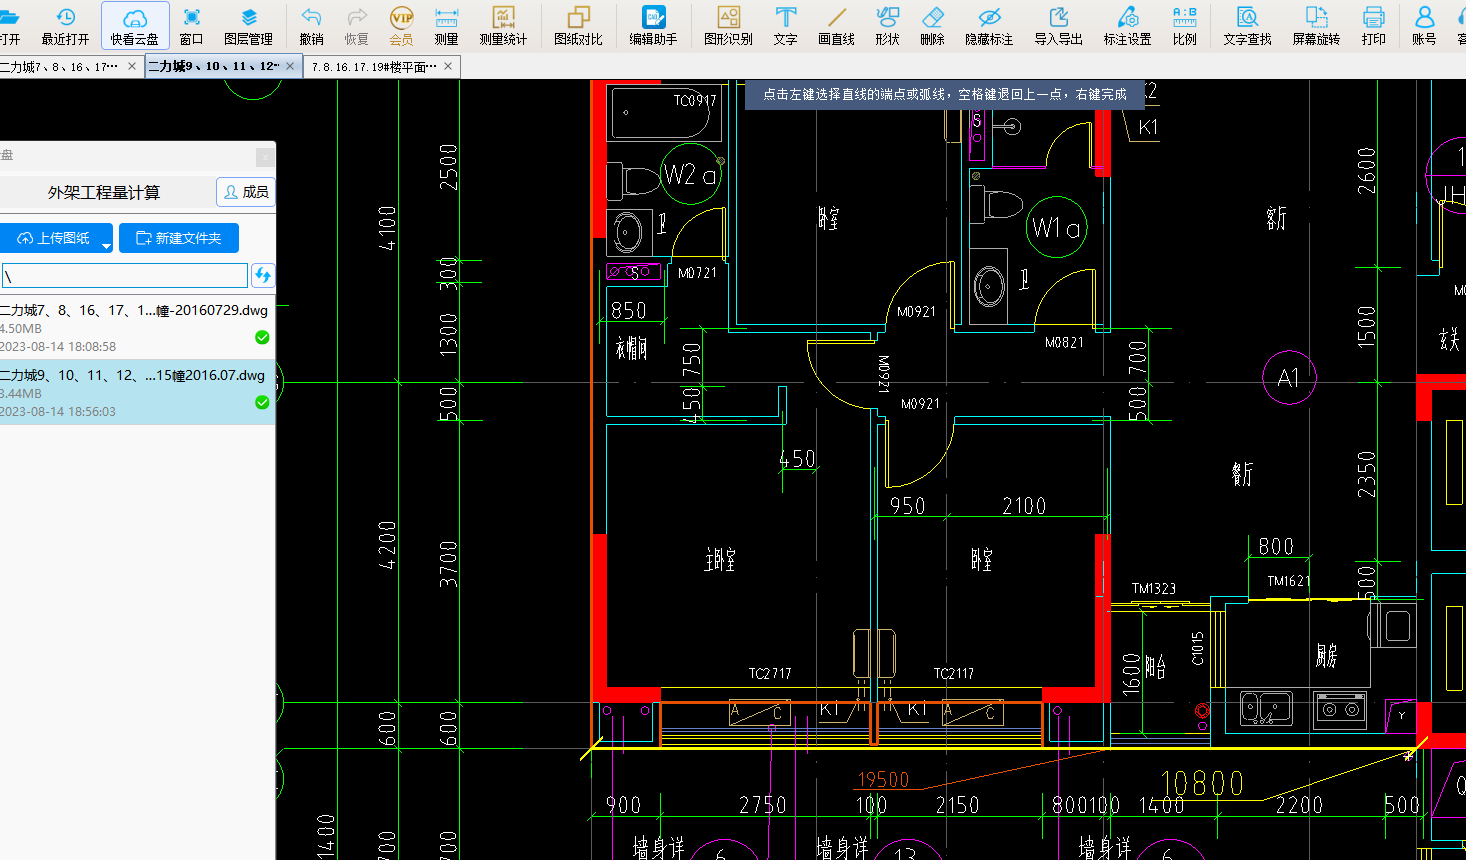Select file 二力城9、10、11、12…15幢2016.07.dwg
Viewport: 1466px width, 860px height.
[x=137, y=392]
